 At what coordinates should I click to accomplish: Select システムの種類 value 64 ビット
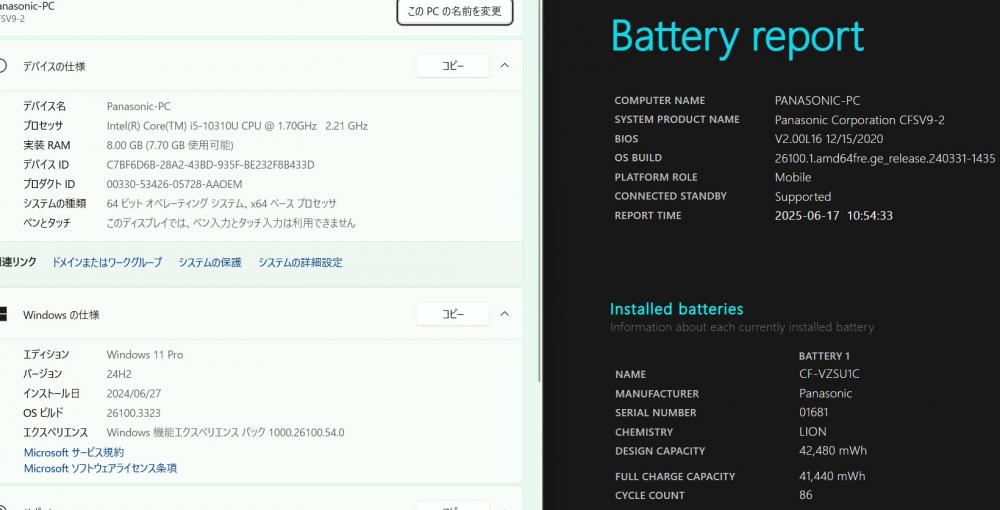pos(221,204)
